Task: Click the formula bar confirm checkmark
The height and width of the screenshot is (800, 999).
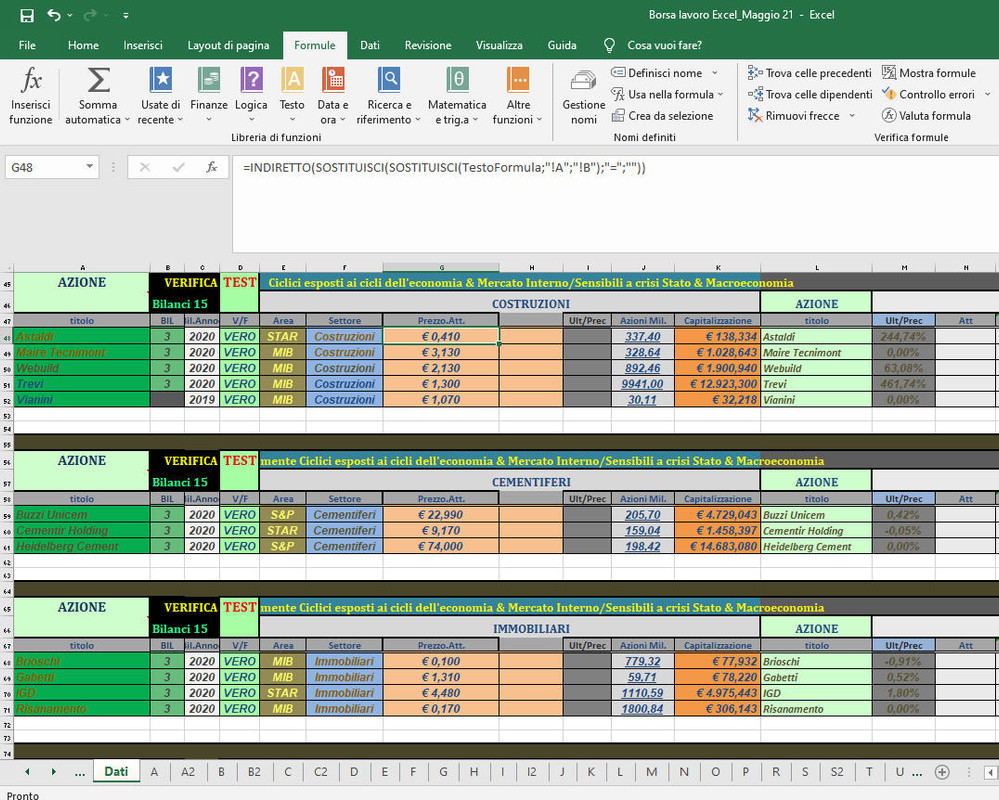Action: (178, 168)
